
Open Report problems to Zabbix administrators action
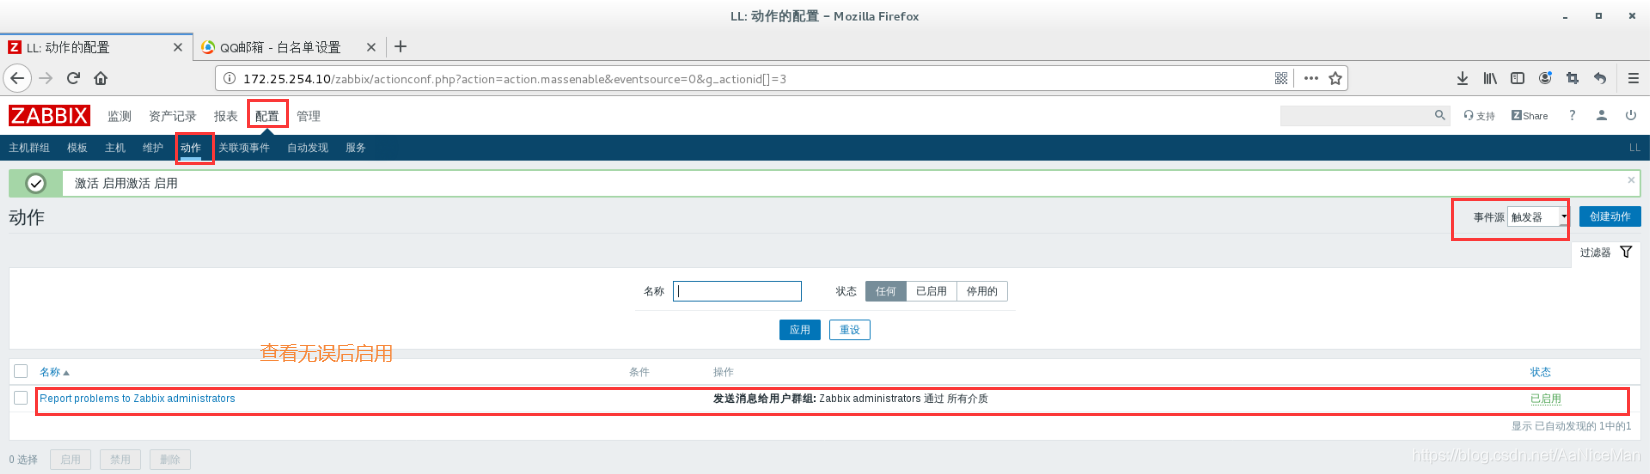tap(137, 398)
